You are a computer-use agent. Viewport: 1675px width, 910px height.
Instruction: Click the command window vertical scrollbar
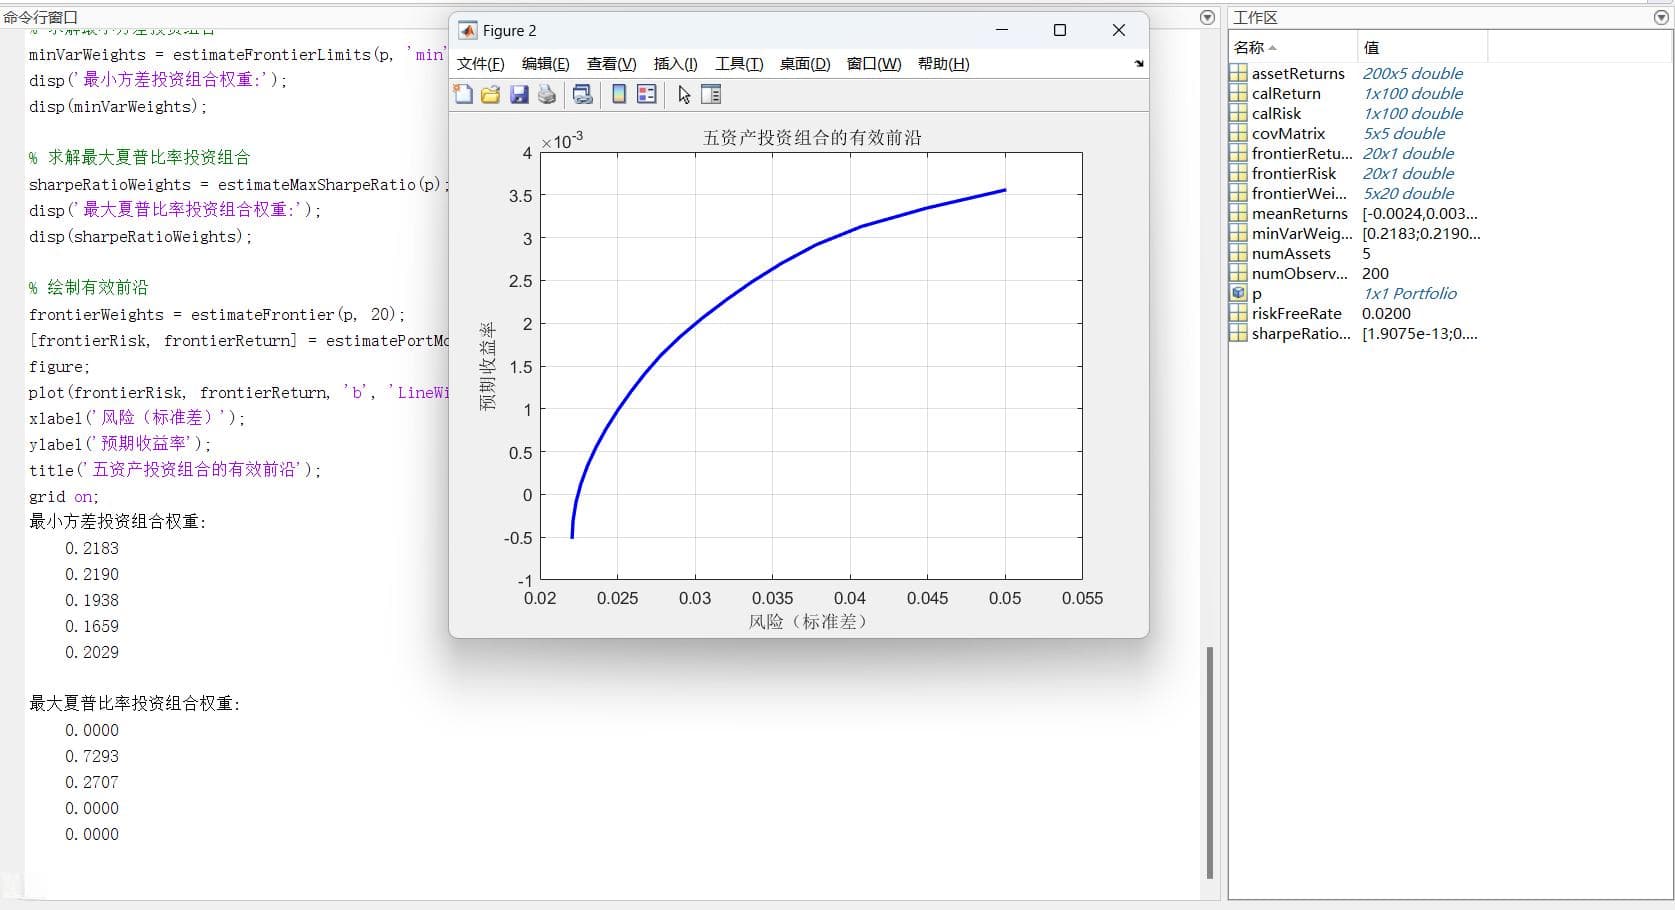[x=1209, y=762]
